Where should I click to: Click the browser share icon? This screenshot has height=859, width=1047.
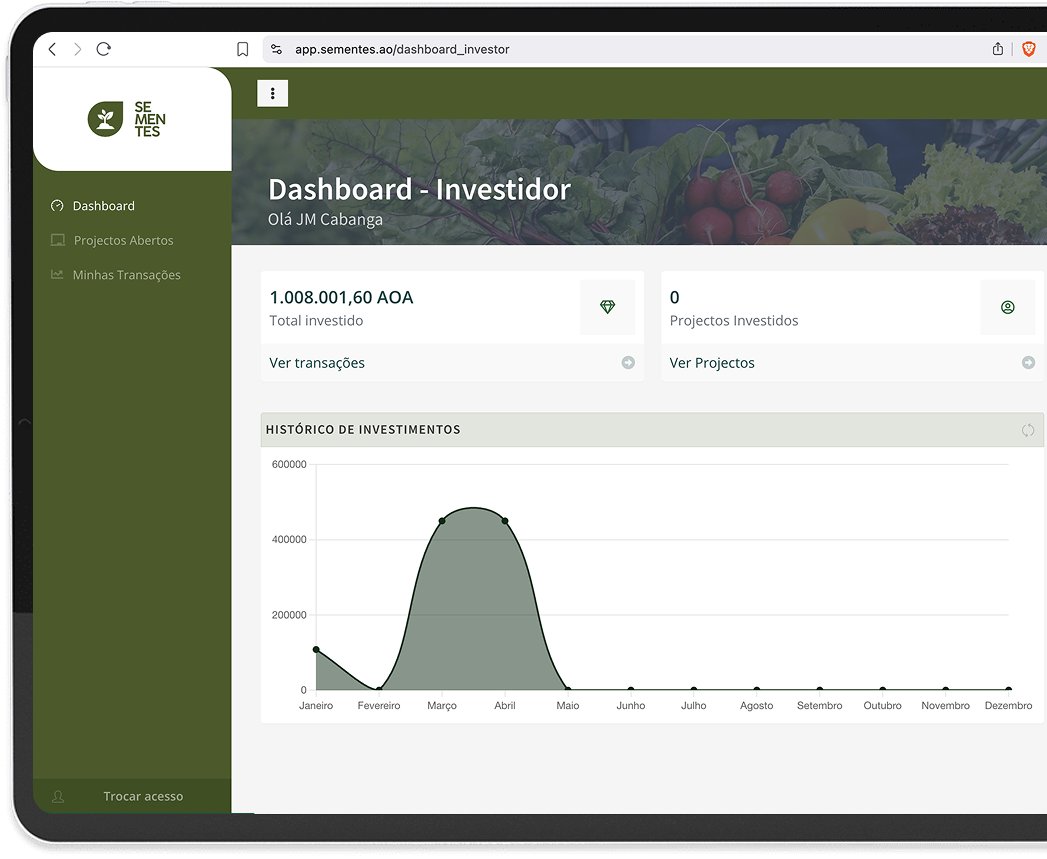coord(997,49)
